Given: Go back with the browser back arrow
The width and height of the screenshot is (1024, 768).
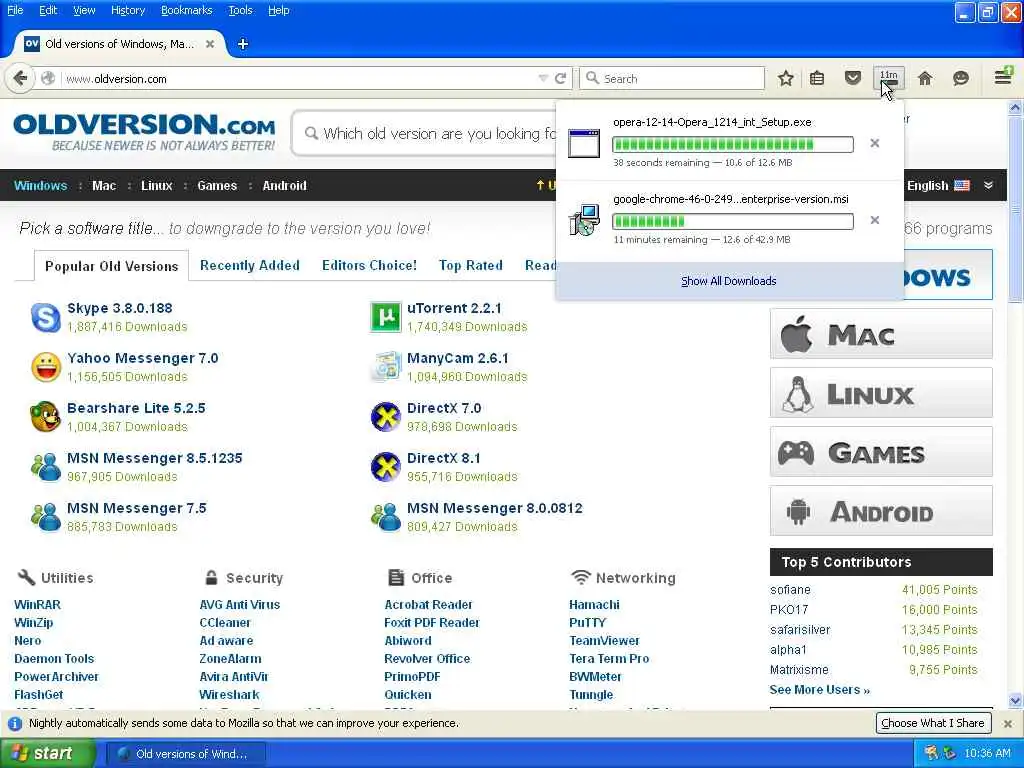Looking at the screenshot, I should [20, 78].
